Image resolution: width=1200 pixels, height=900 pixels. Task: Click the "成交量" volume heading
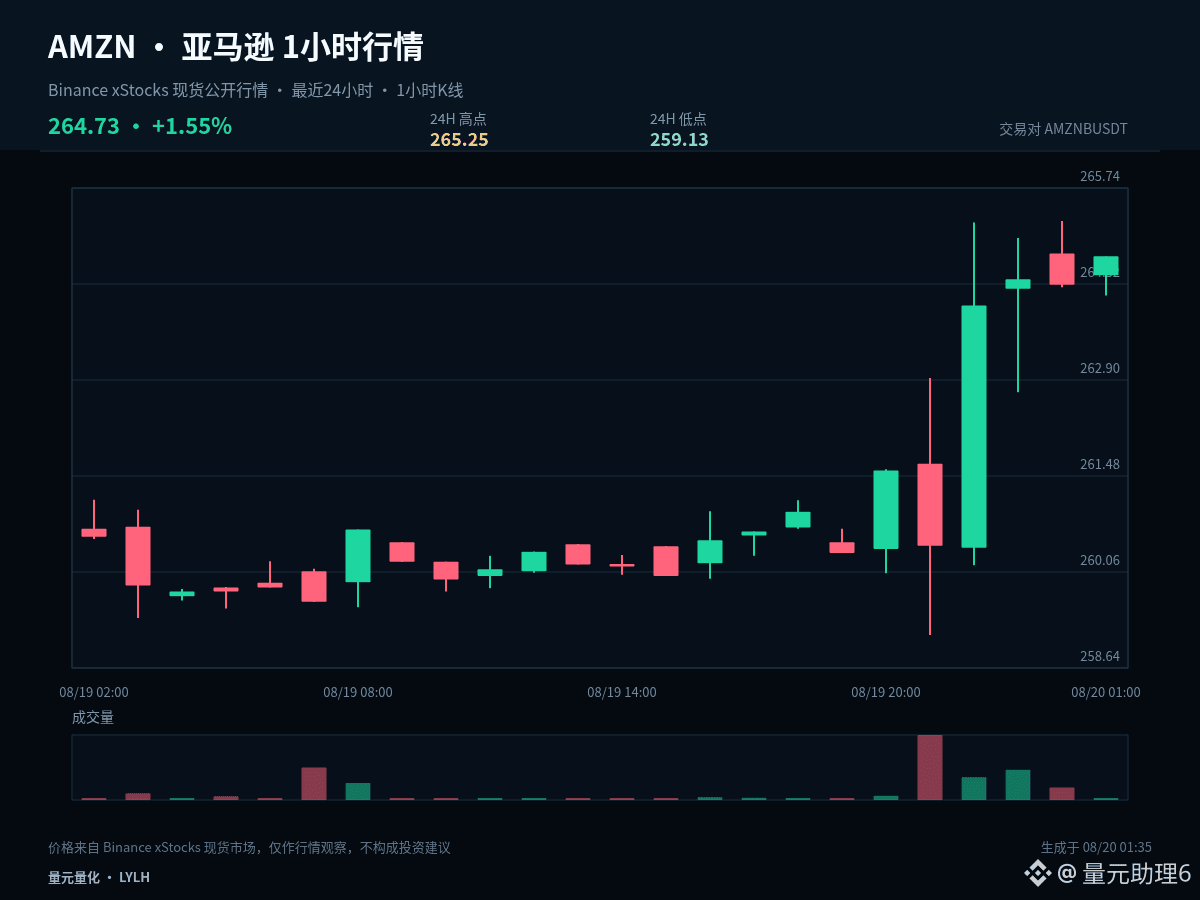click(x=93, y=717)
